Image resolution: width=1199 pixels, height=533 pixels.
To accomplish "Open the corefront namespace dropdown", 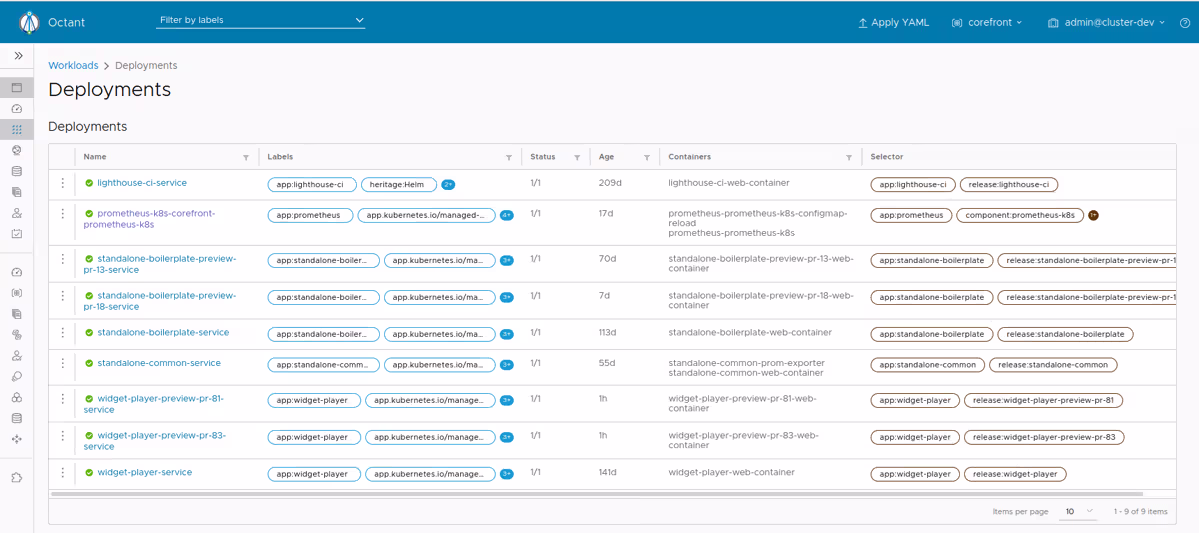I will [x=986, y=23].
